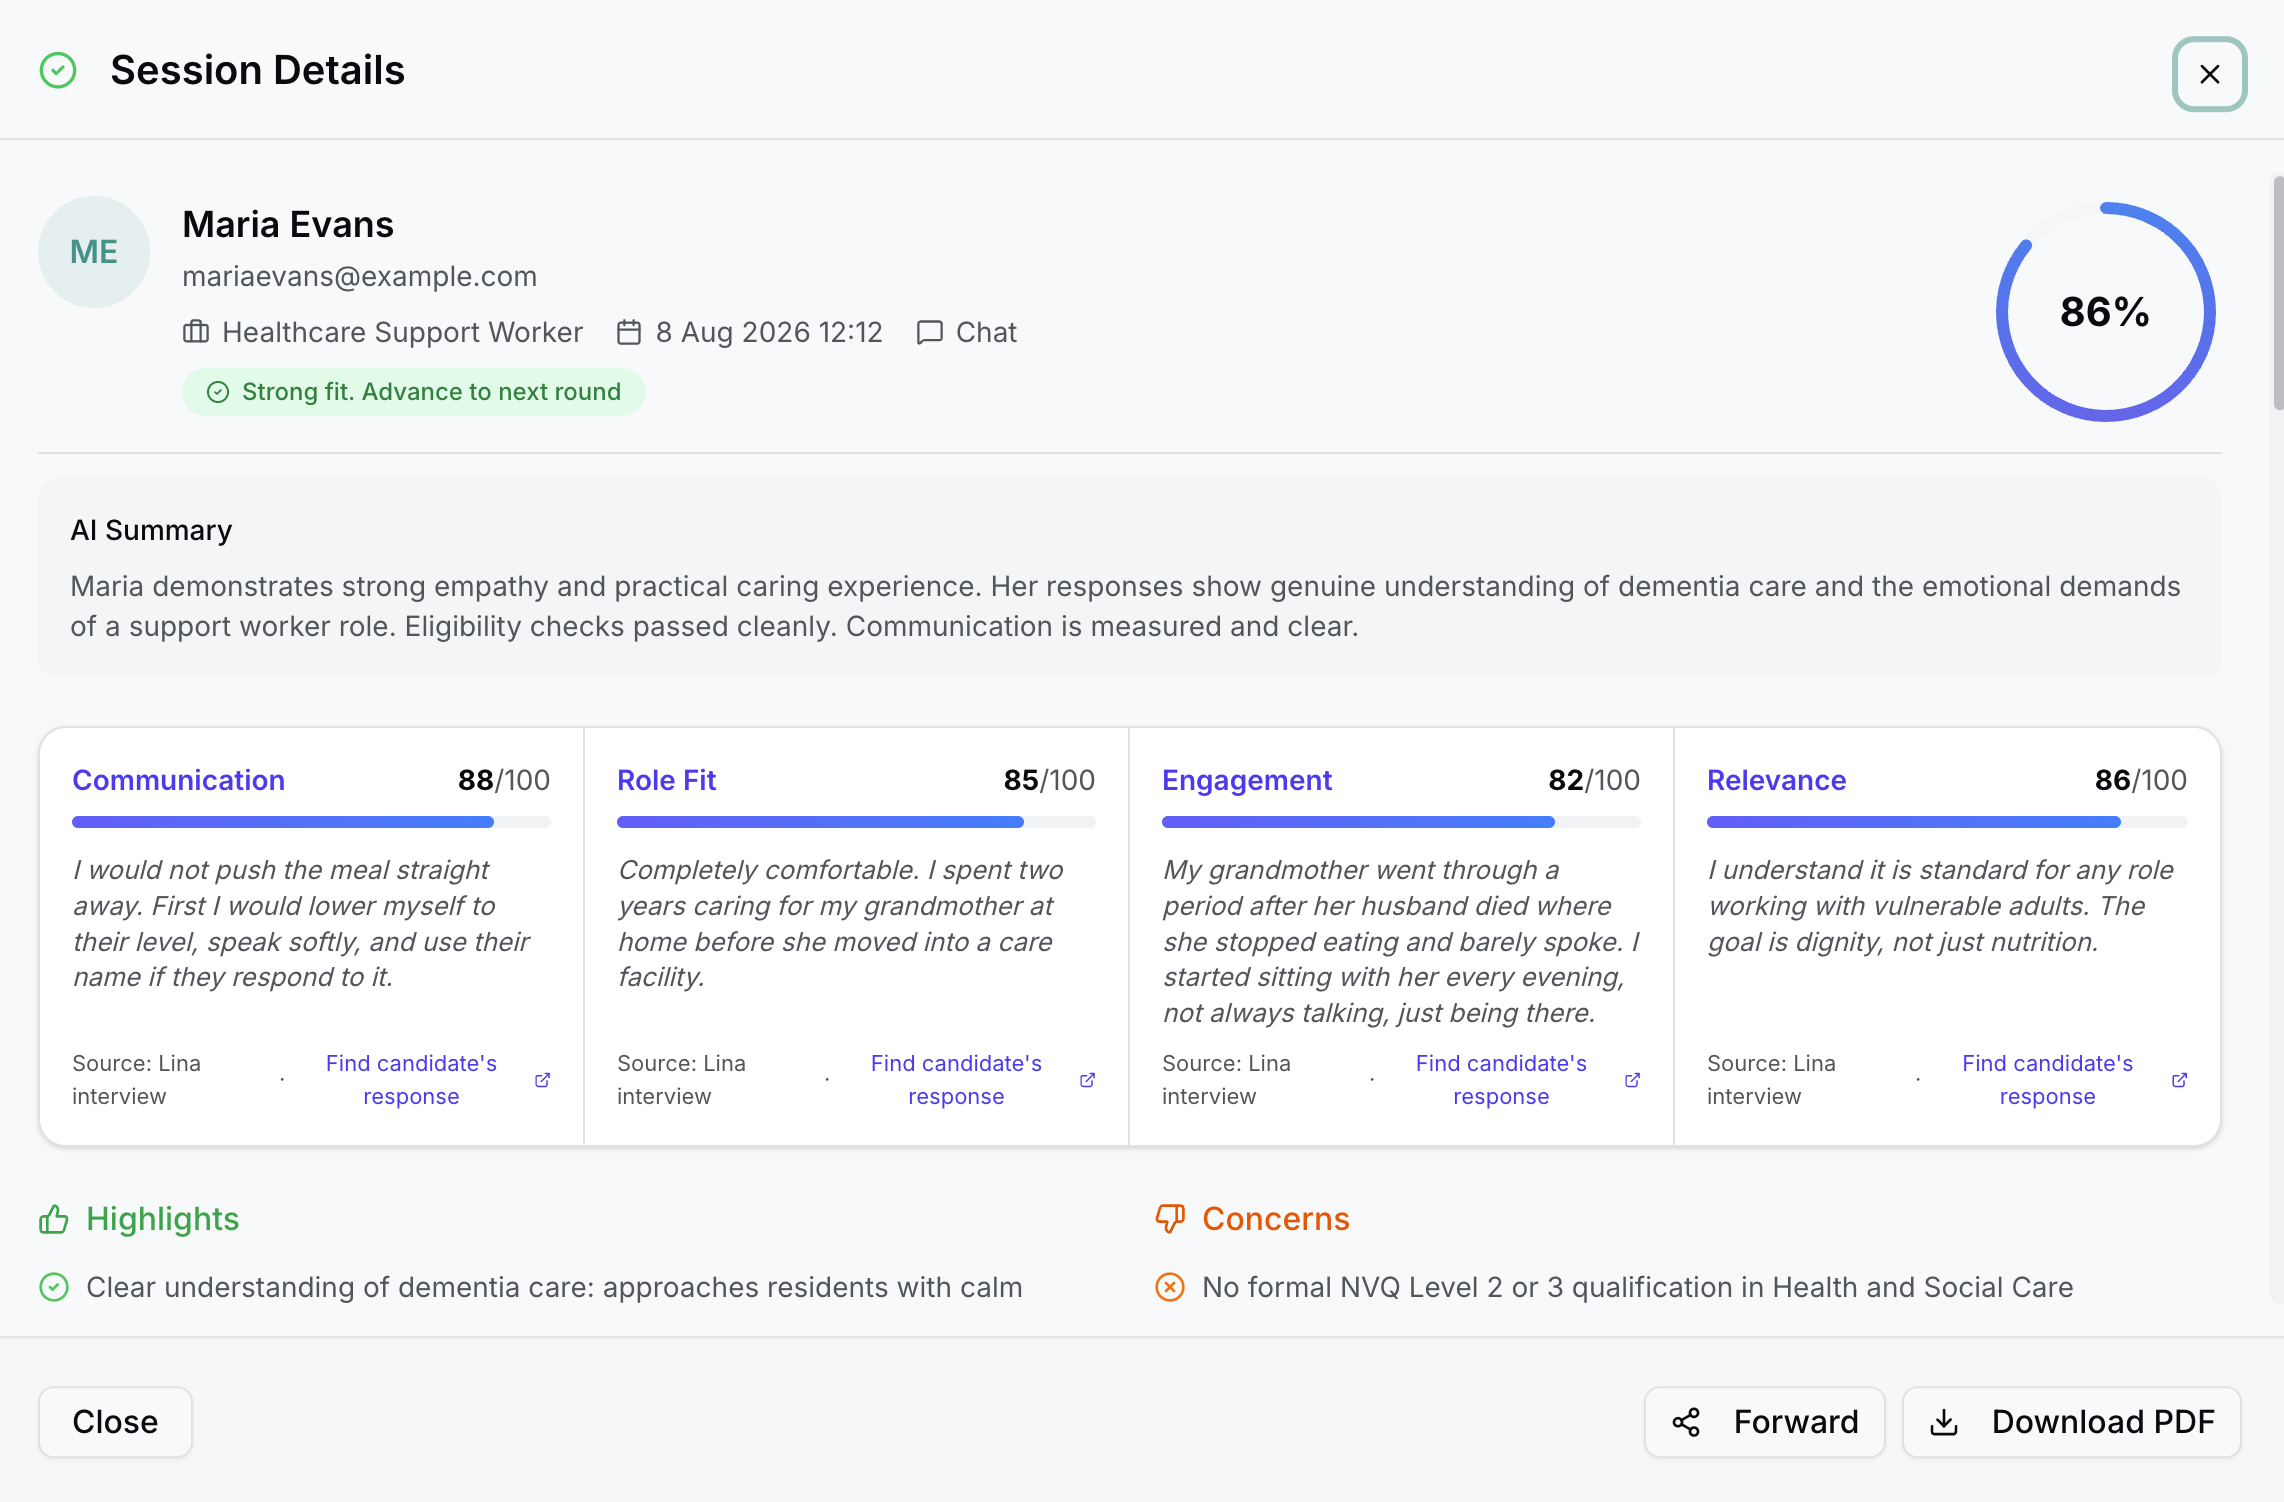This screenshot has height=1502, width=2284.
Task: Click the external link icon in Engagement card
Action: tap(1632, 1080)
